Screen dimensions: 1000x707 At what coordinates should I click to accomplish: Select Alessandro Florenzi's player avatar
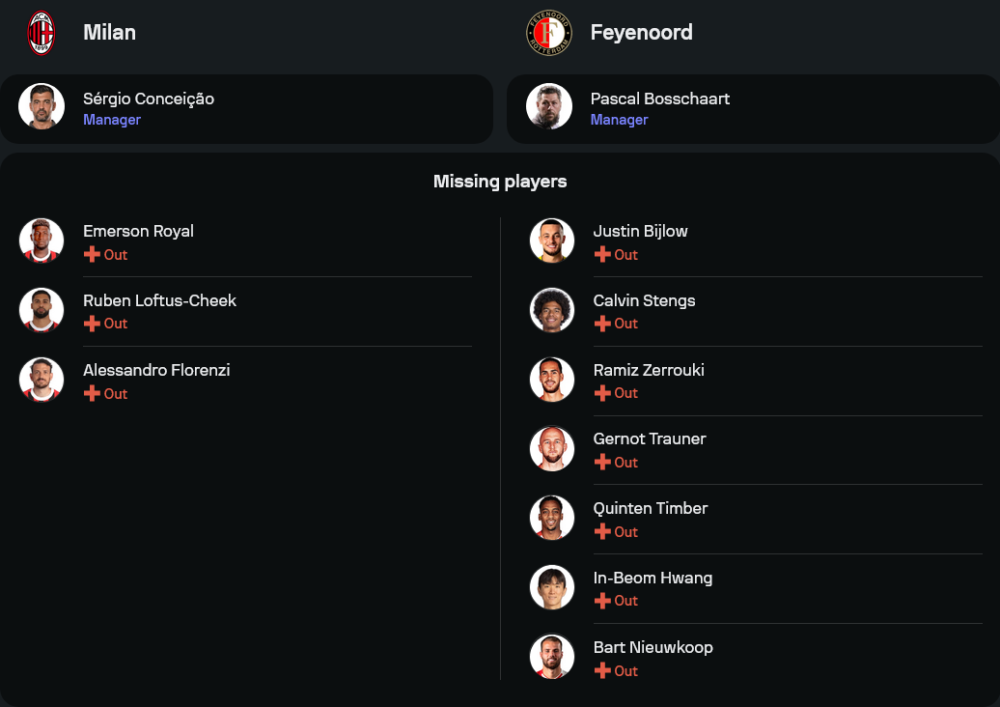pos(41,380)
